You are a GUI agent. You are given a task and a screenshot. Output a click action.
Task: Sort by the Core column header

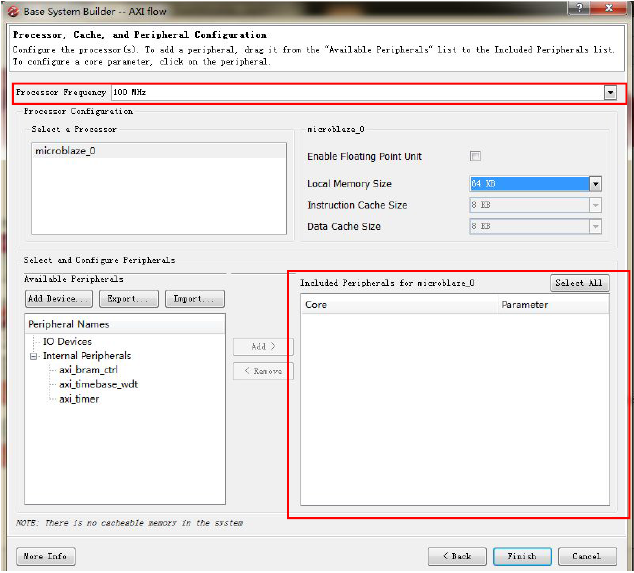(x=400, y=305)
